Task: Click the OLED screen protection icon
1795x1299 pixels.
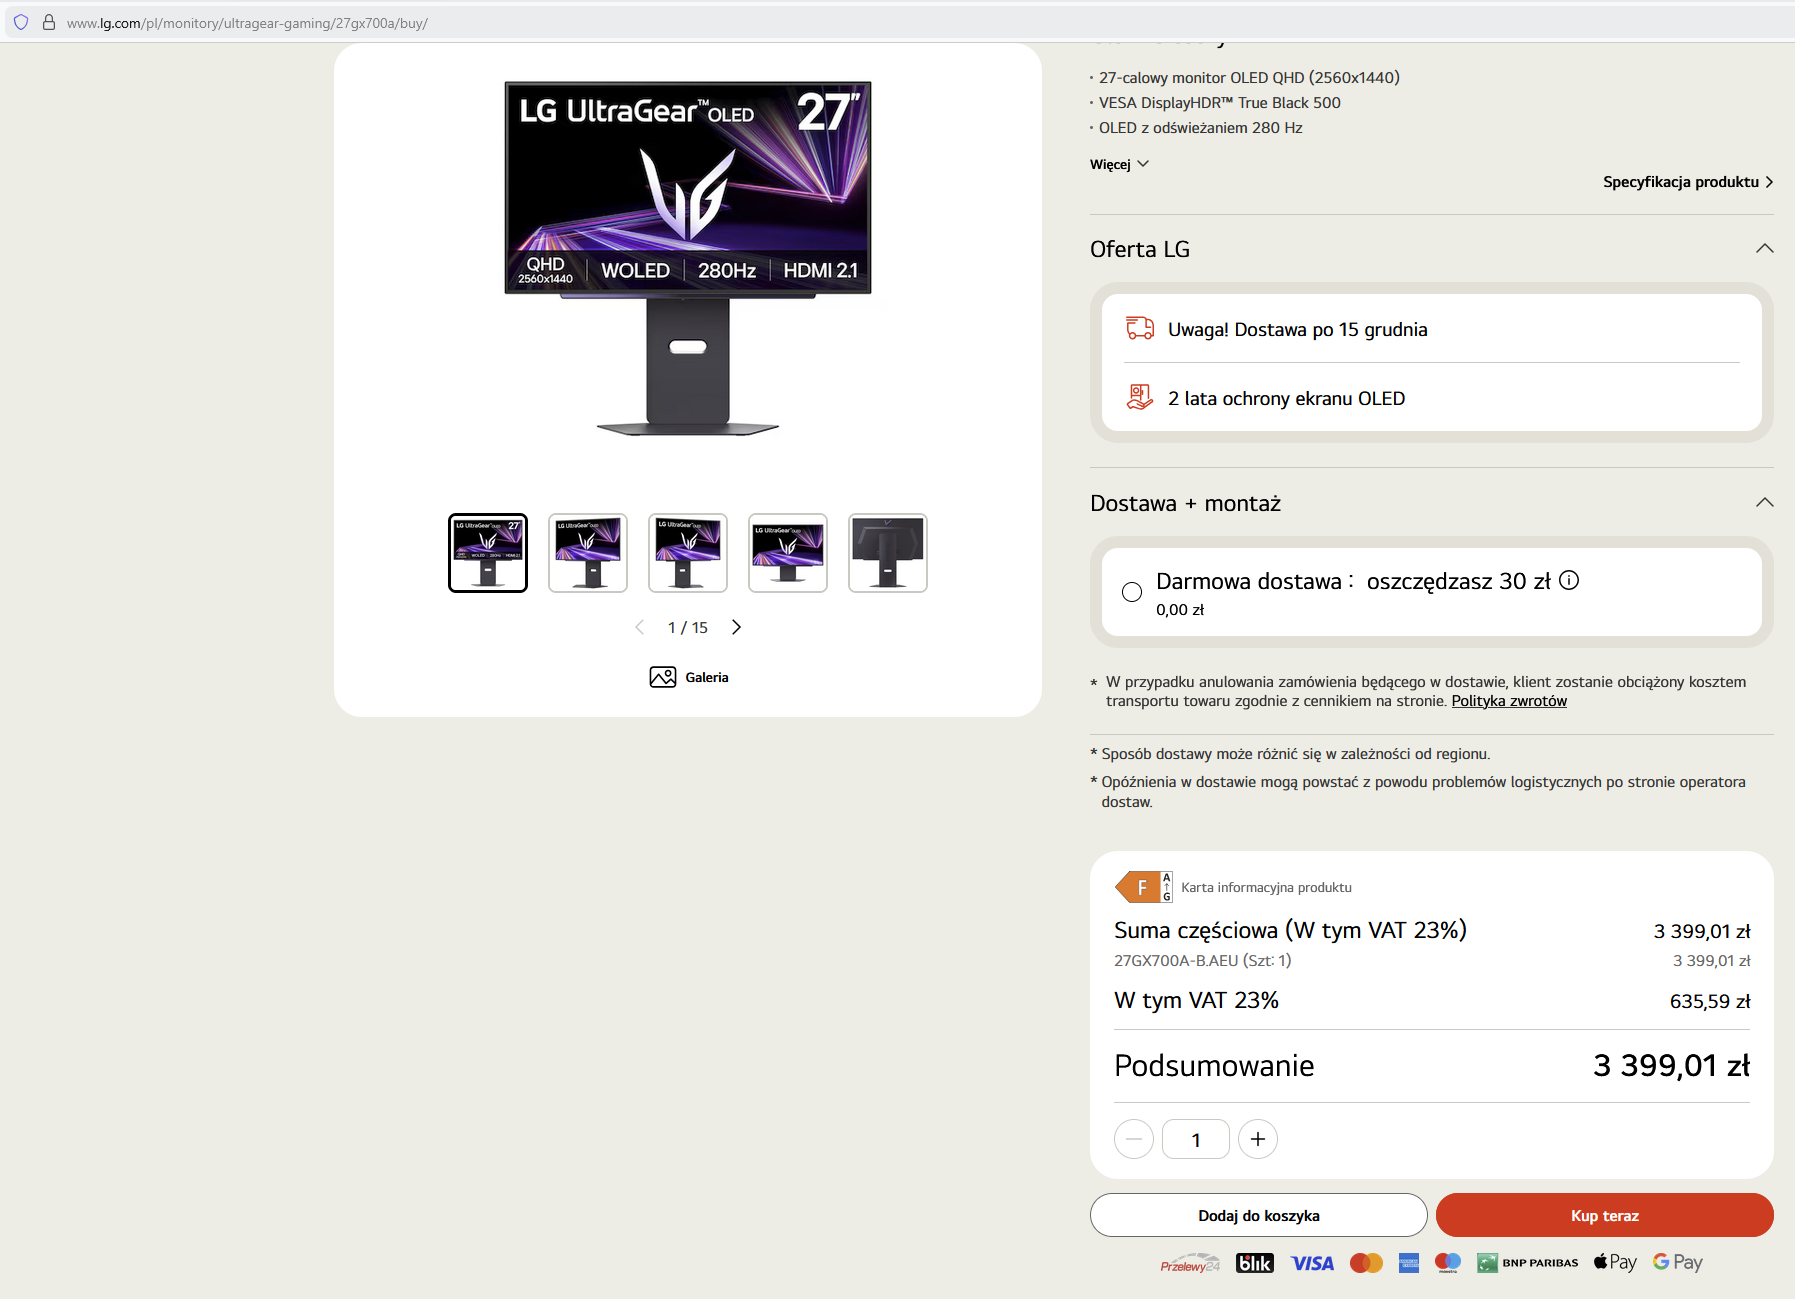Action: [1140, 397]
